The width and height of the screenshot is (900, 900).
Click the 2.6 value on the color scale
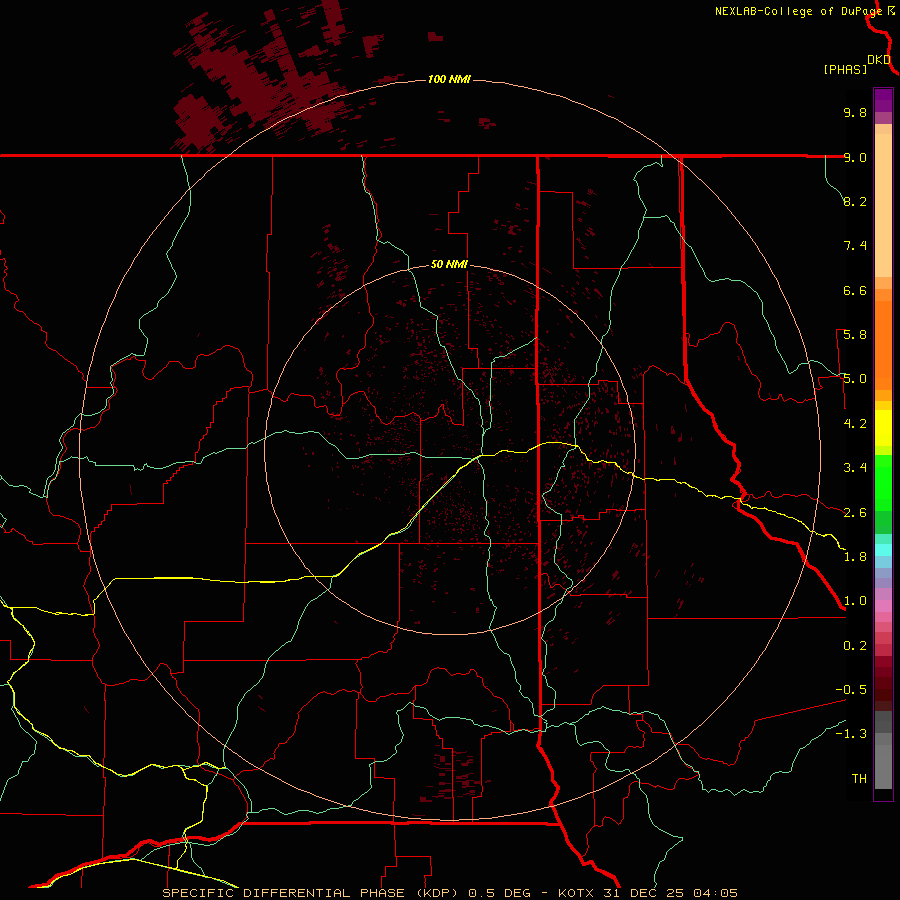[x=855, y=513]
